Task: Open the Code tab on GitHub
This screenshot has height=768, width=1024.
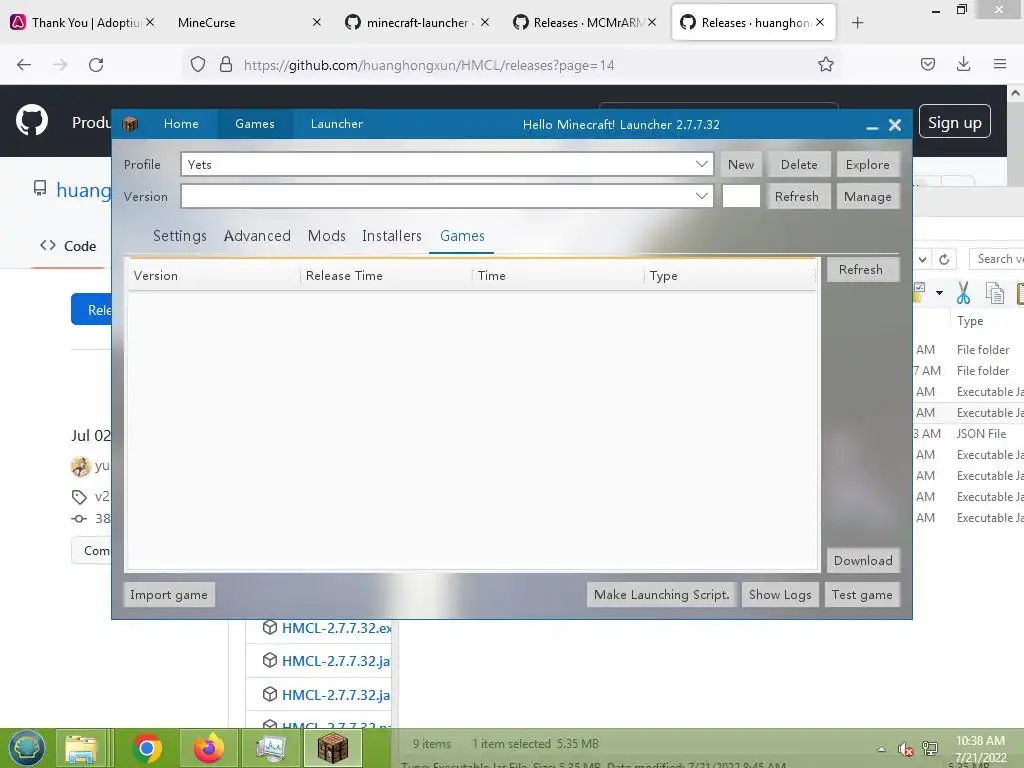Action: tap(68, 246)
